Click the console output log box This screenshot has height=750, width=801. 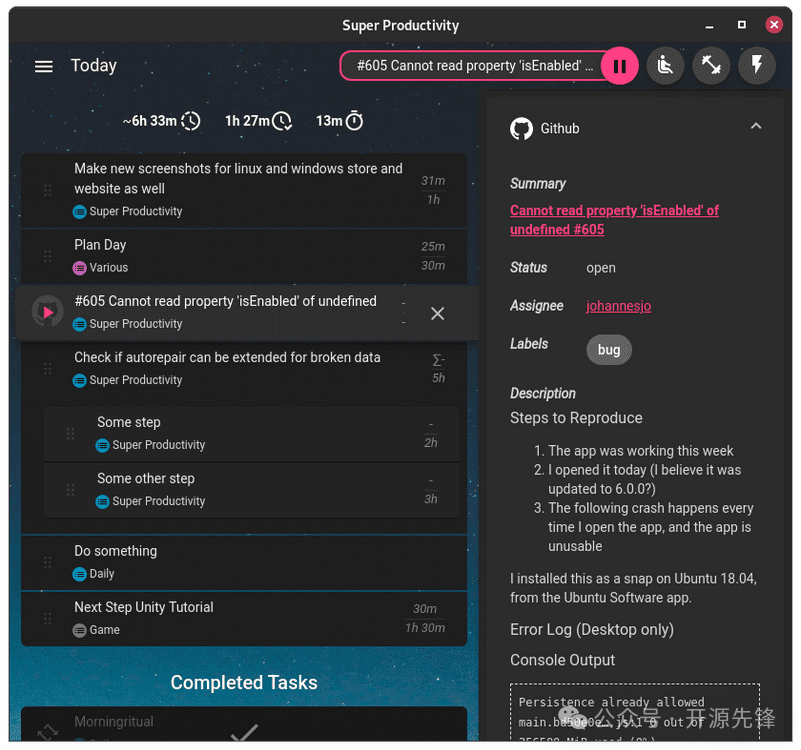(634, 712)
